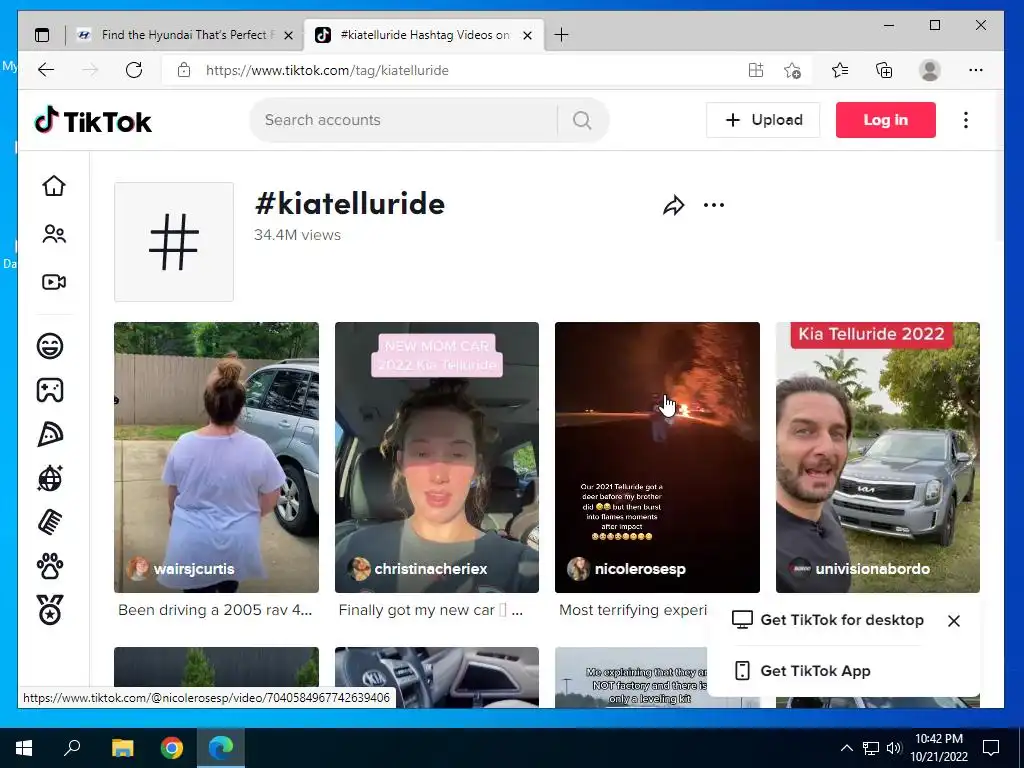Click the browser Back arrow
This screenshot has width=1024, height=768.
(x=46, y=70)
